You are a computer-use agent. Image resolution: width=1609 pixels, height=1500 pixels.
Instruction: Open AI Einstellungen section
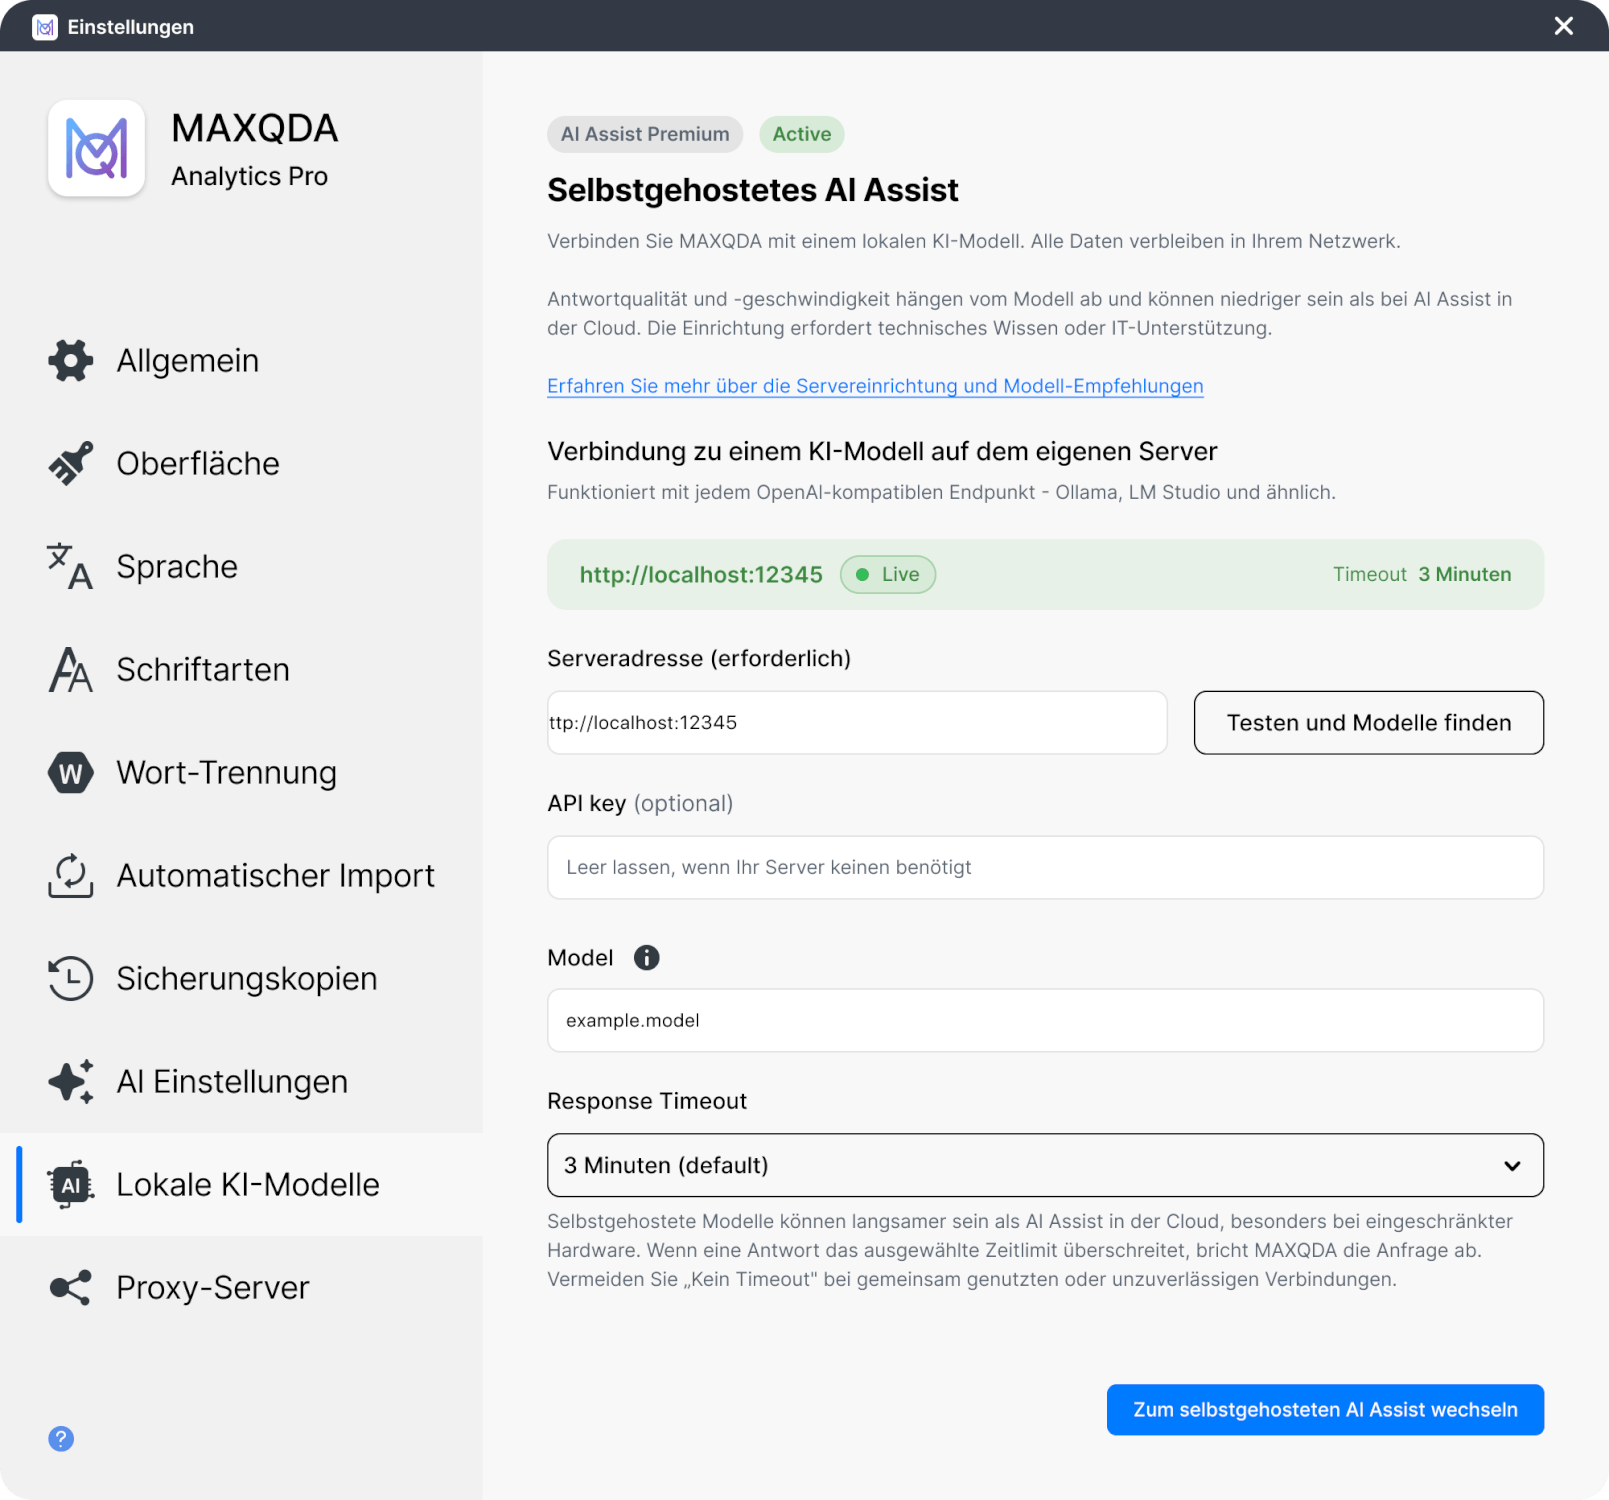pyautogui.click(x=241, y=1082)
